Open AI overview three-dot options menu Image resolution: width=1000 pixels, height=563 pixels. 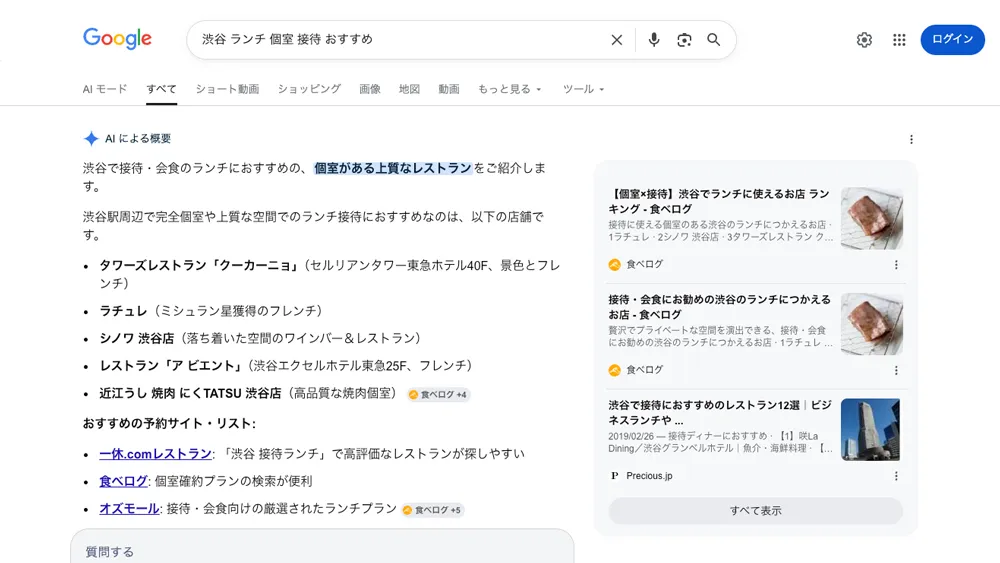coord(911,139)
